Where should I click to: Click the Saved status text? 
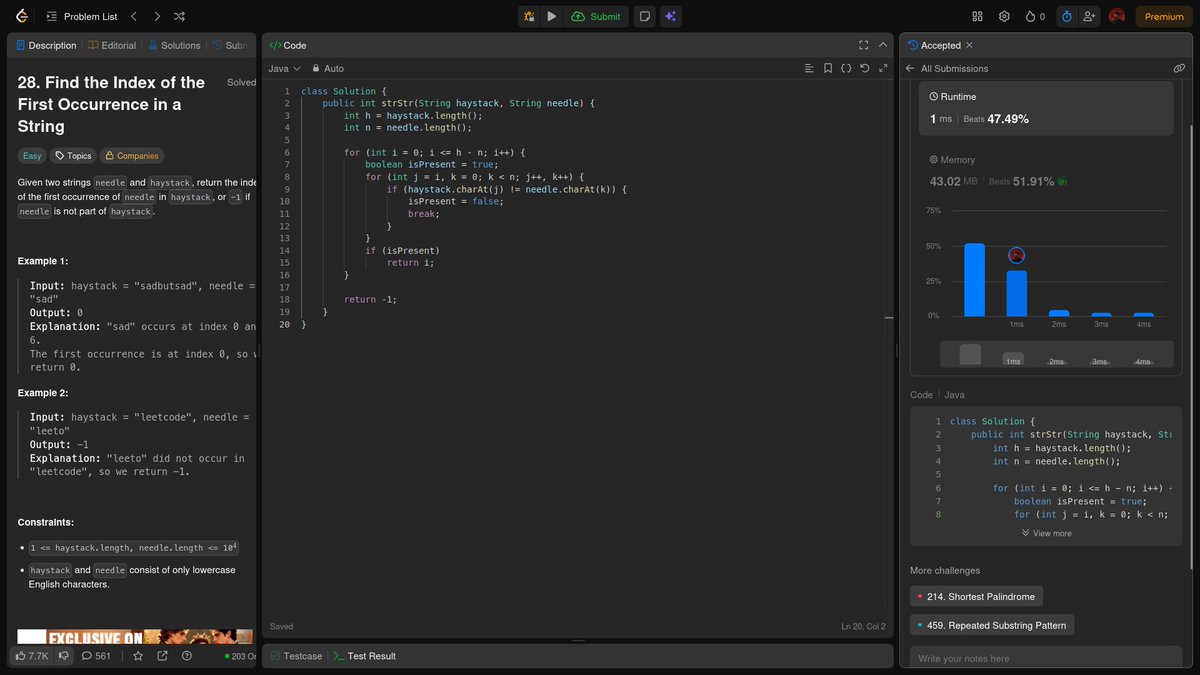[282, 627]
